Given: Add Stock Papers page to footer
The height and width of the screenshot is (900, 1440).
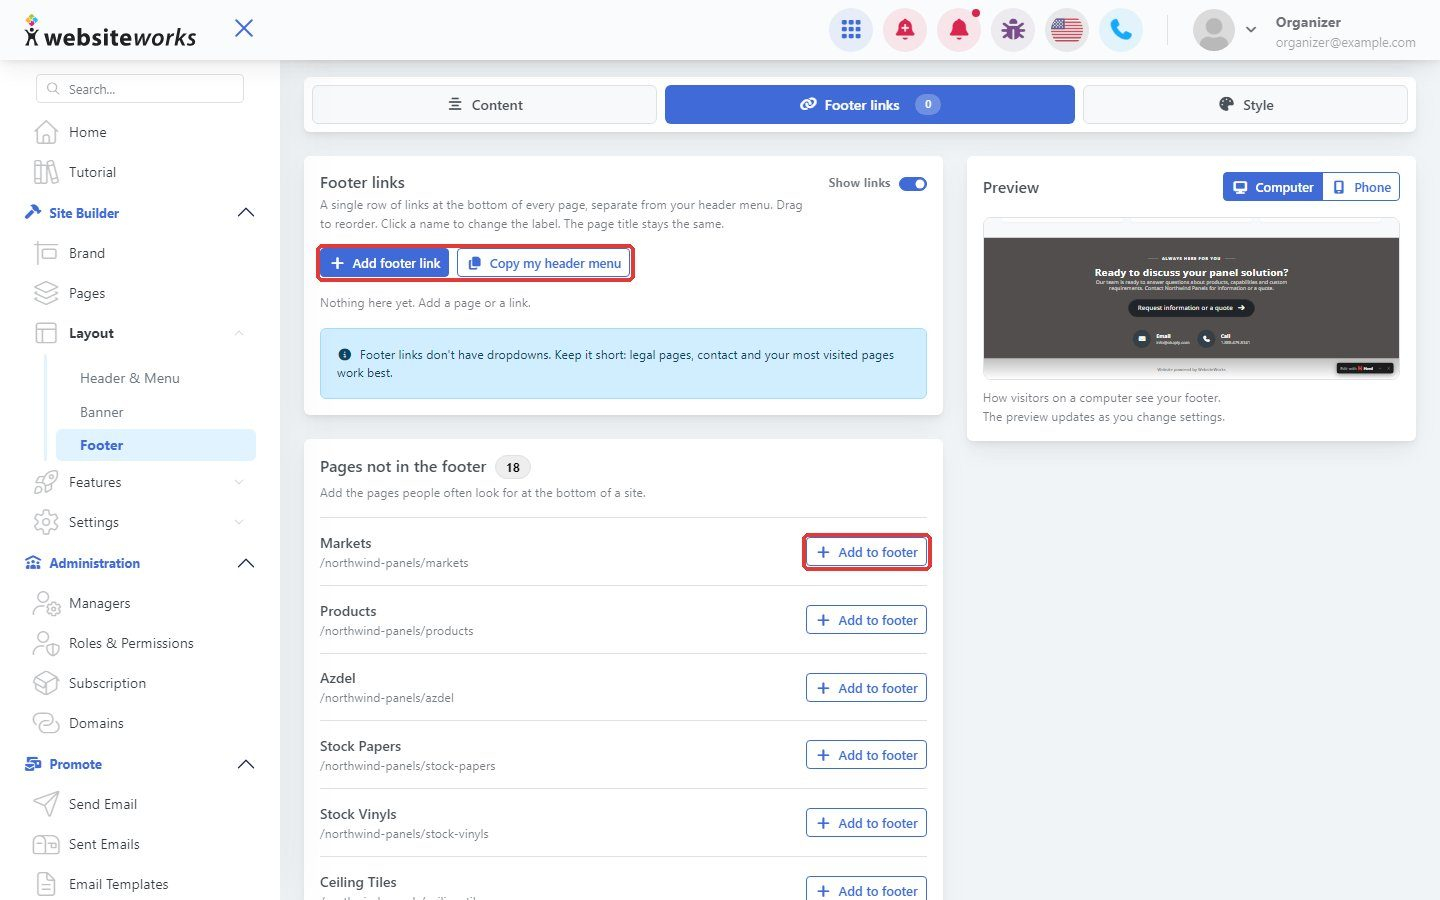Looking at the screenshot, I should 867,755.
